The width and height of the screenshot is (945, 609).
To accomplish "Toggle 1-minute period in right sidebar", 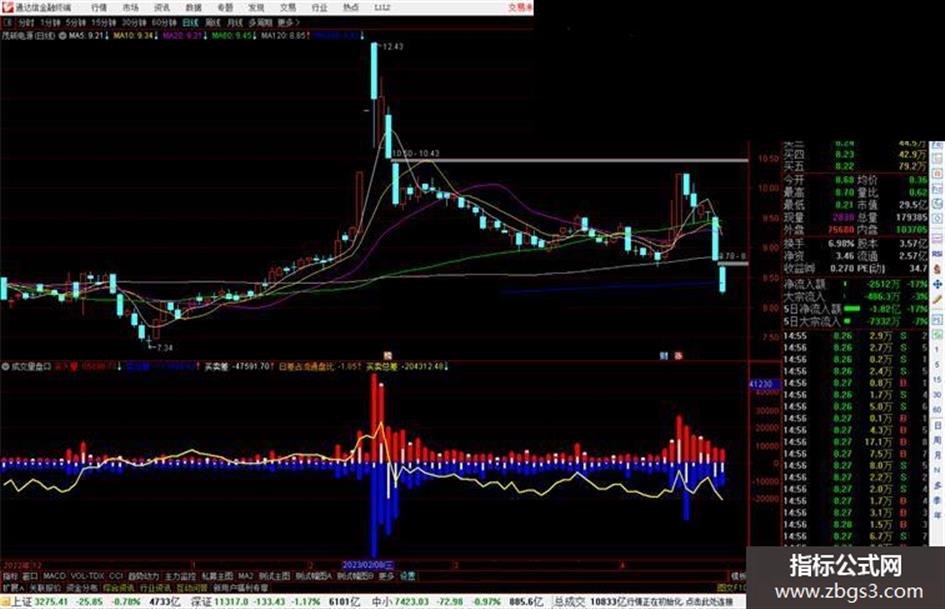I will coord(937,350).
